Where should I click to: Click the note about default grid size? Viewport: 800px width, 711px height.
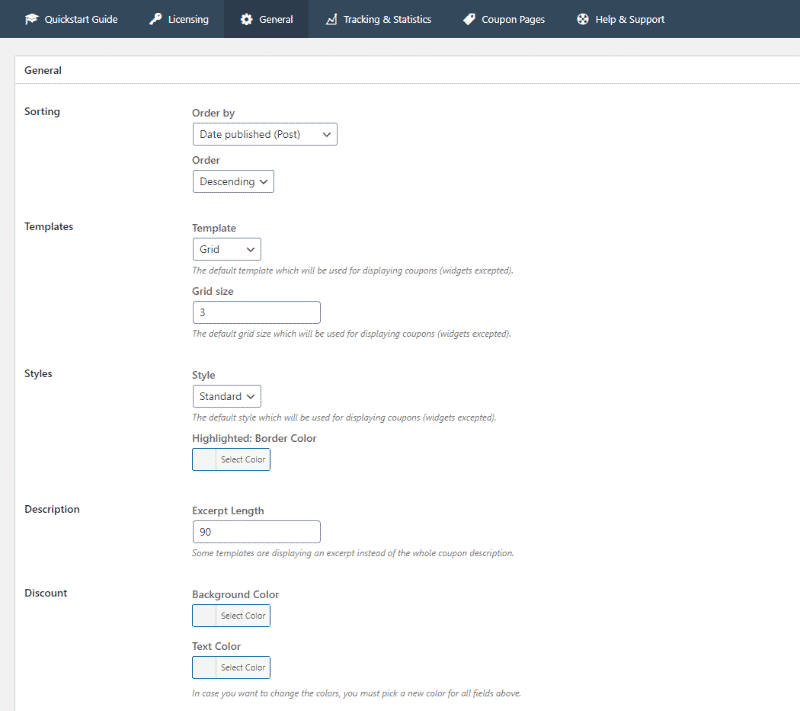click(352, 334)
